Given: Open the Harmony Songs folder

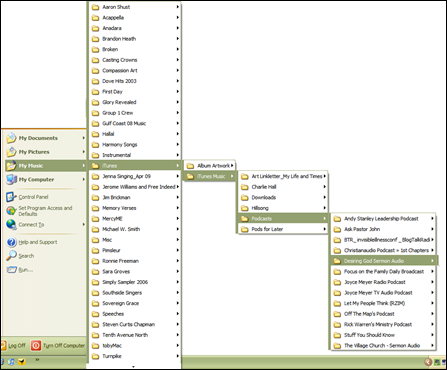Looking at the screenshot, I should (135, 145).
